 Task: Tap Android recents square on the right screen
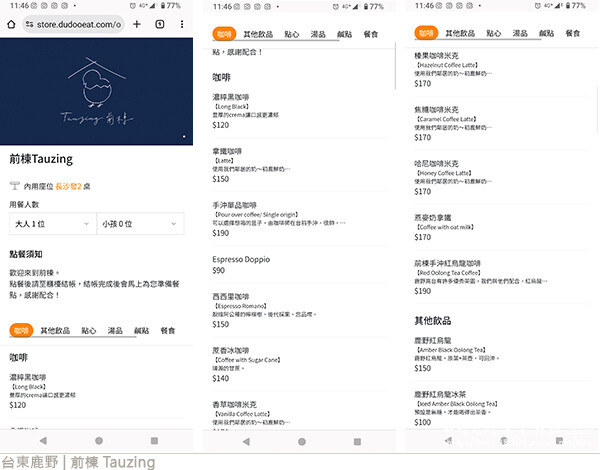coord(559,441)
